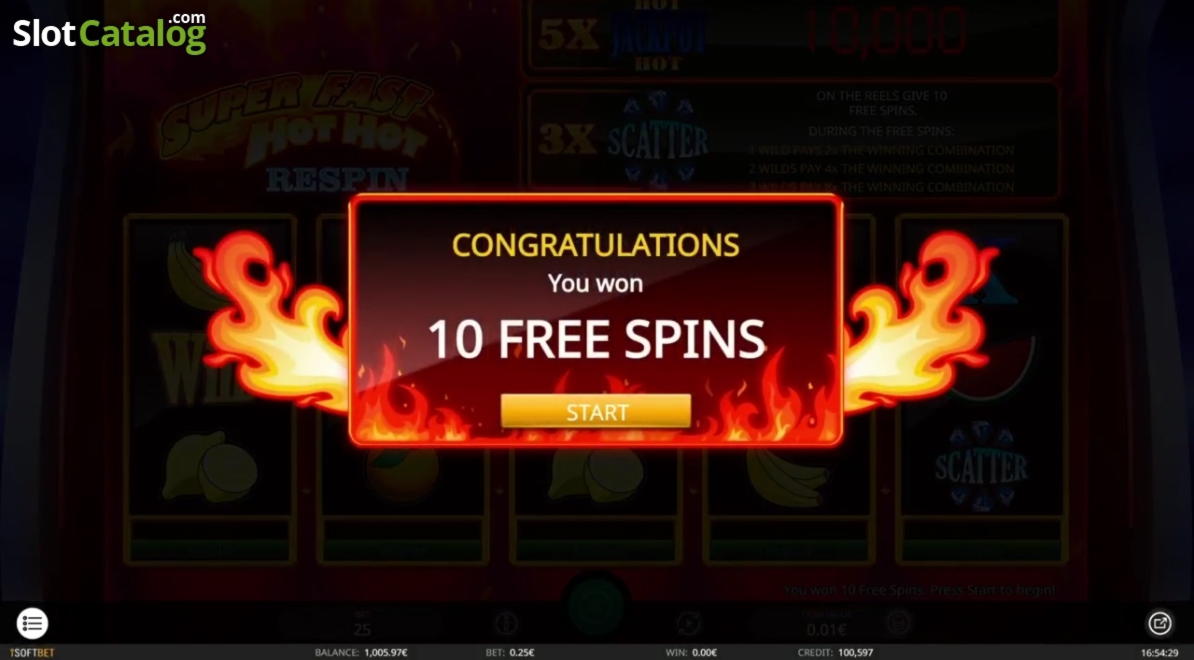This screenshot has width=1194, height=660.
Task: Click the iSoftBet logo
Action: tap(32, 652)
